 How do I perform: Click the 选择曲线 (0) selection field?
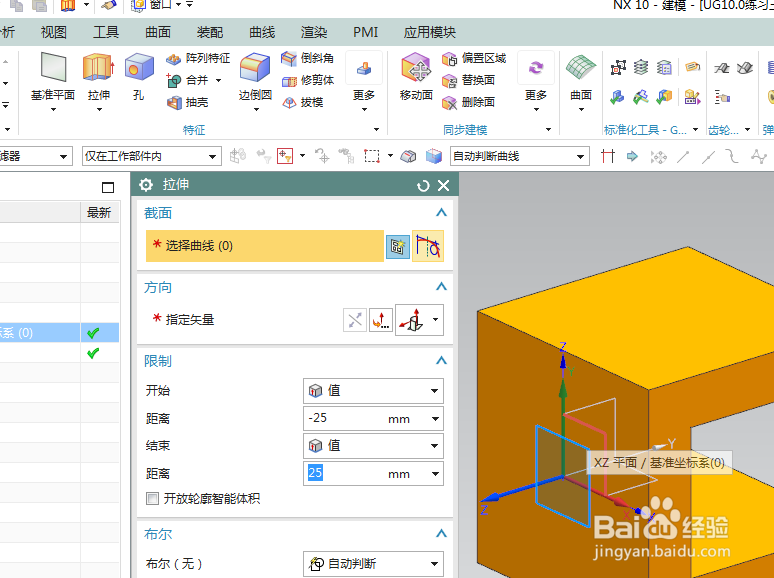pos(265,246)
